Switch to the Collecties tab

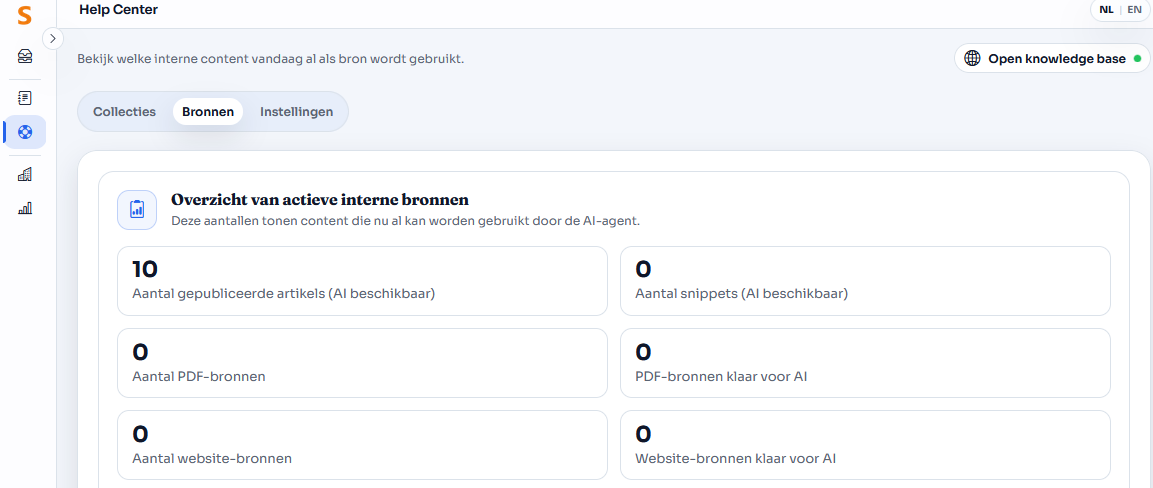pyautogui.click(x=124, y=112)
